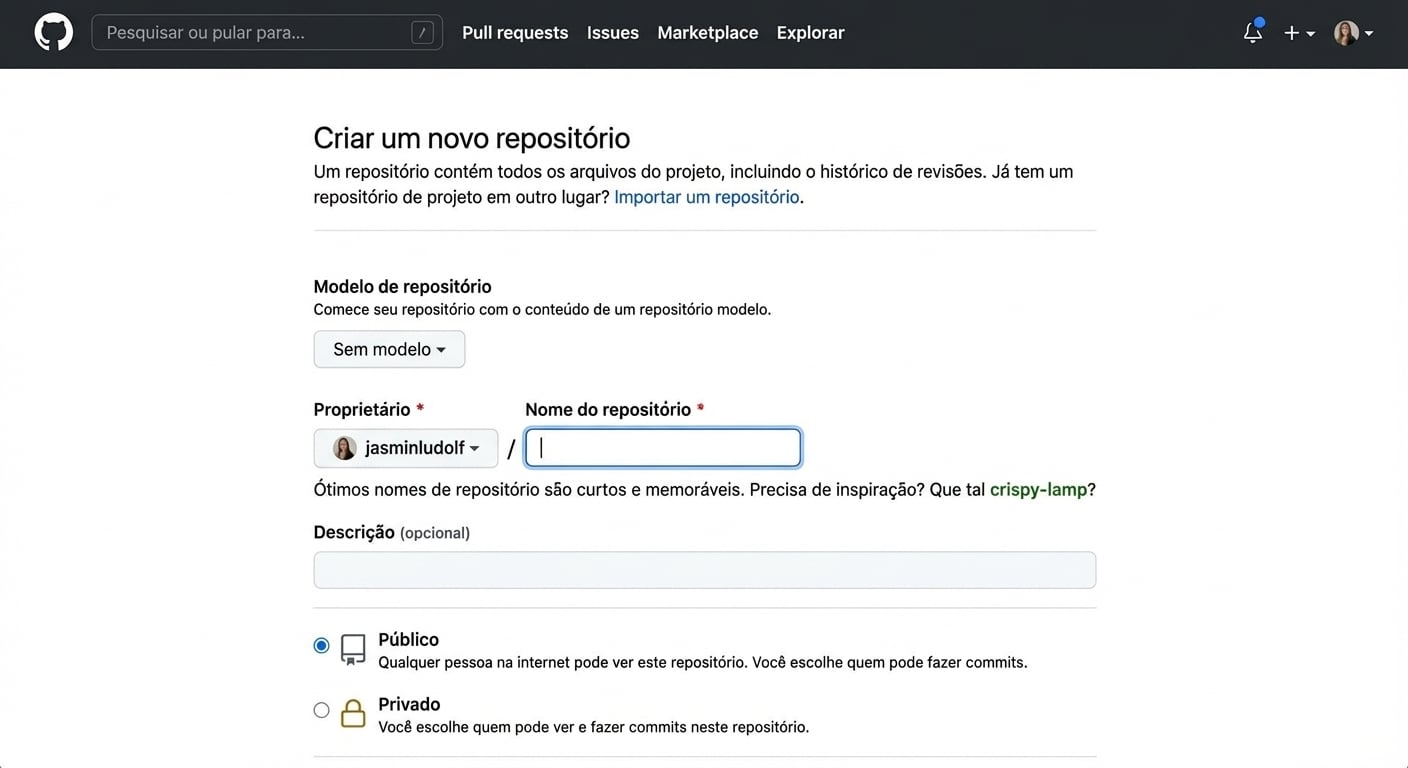Screen dimensions: 1408x768
Task: Open the notifications bell
Action: point(1253,33)
